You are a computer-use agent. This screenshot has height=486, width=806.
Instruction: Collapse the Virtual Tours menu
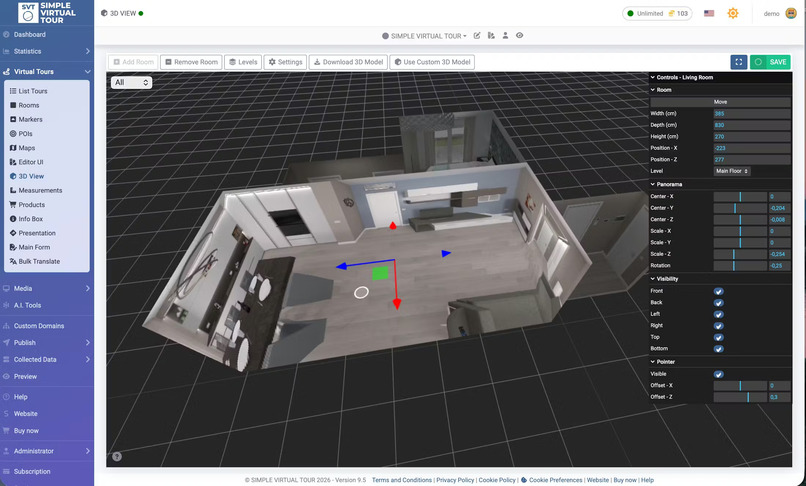click(x=46, y=71)
